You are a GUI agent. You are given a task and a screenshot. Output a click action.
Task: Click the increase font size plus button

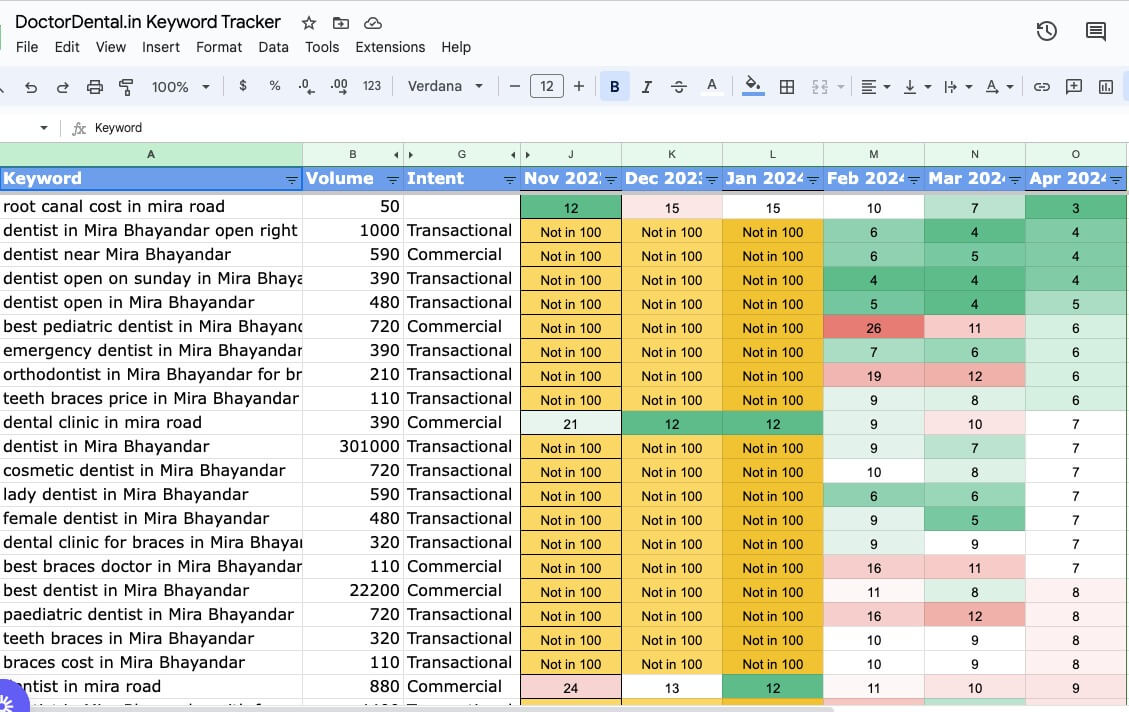click(578, 87)
